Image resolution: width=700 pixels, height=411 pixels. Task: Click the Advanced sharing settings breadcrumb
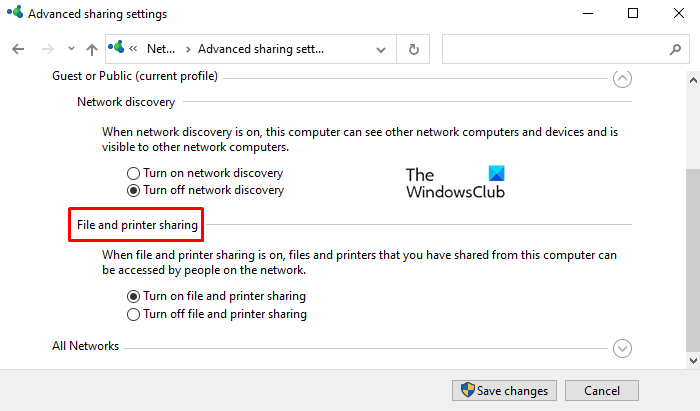[260, 48]
